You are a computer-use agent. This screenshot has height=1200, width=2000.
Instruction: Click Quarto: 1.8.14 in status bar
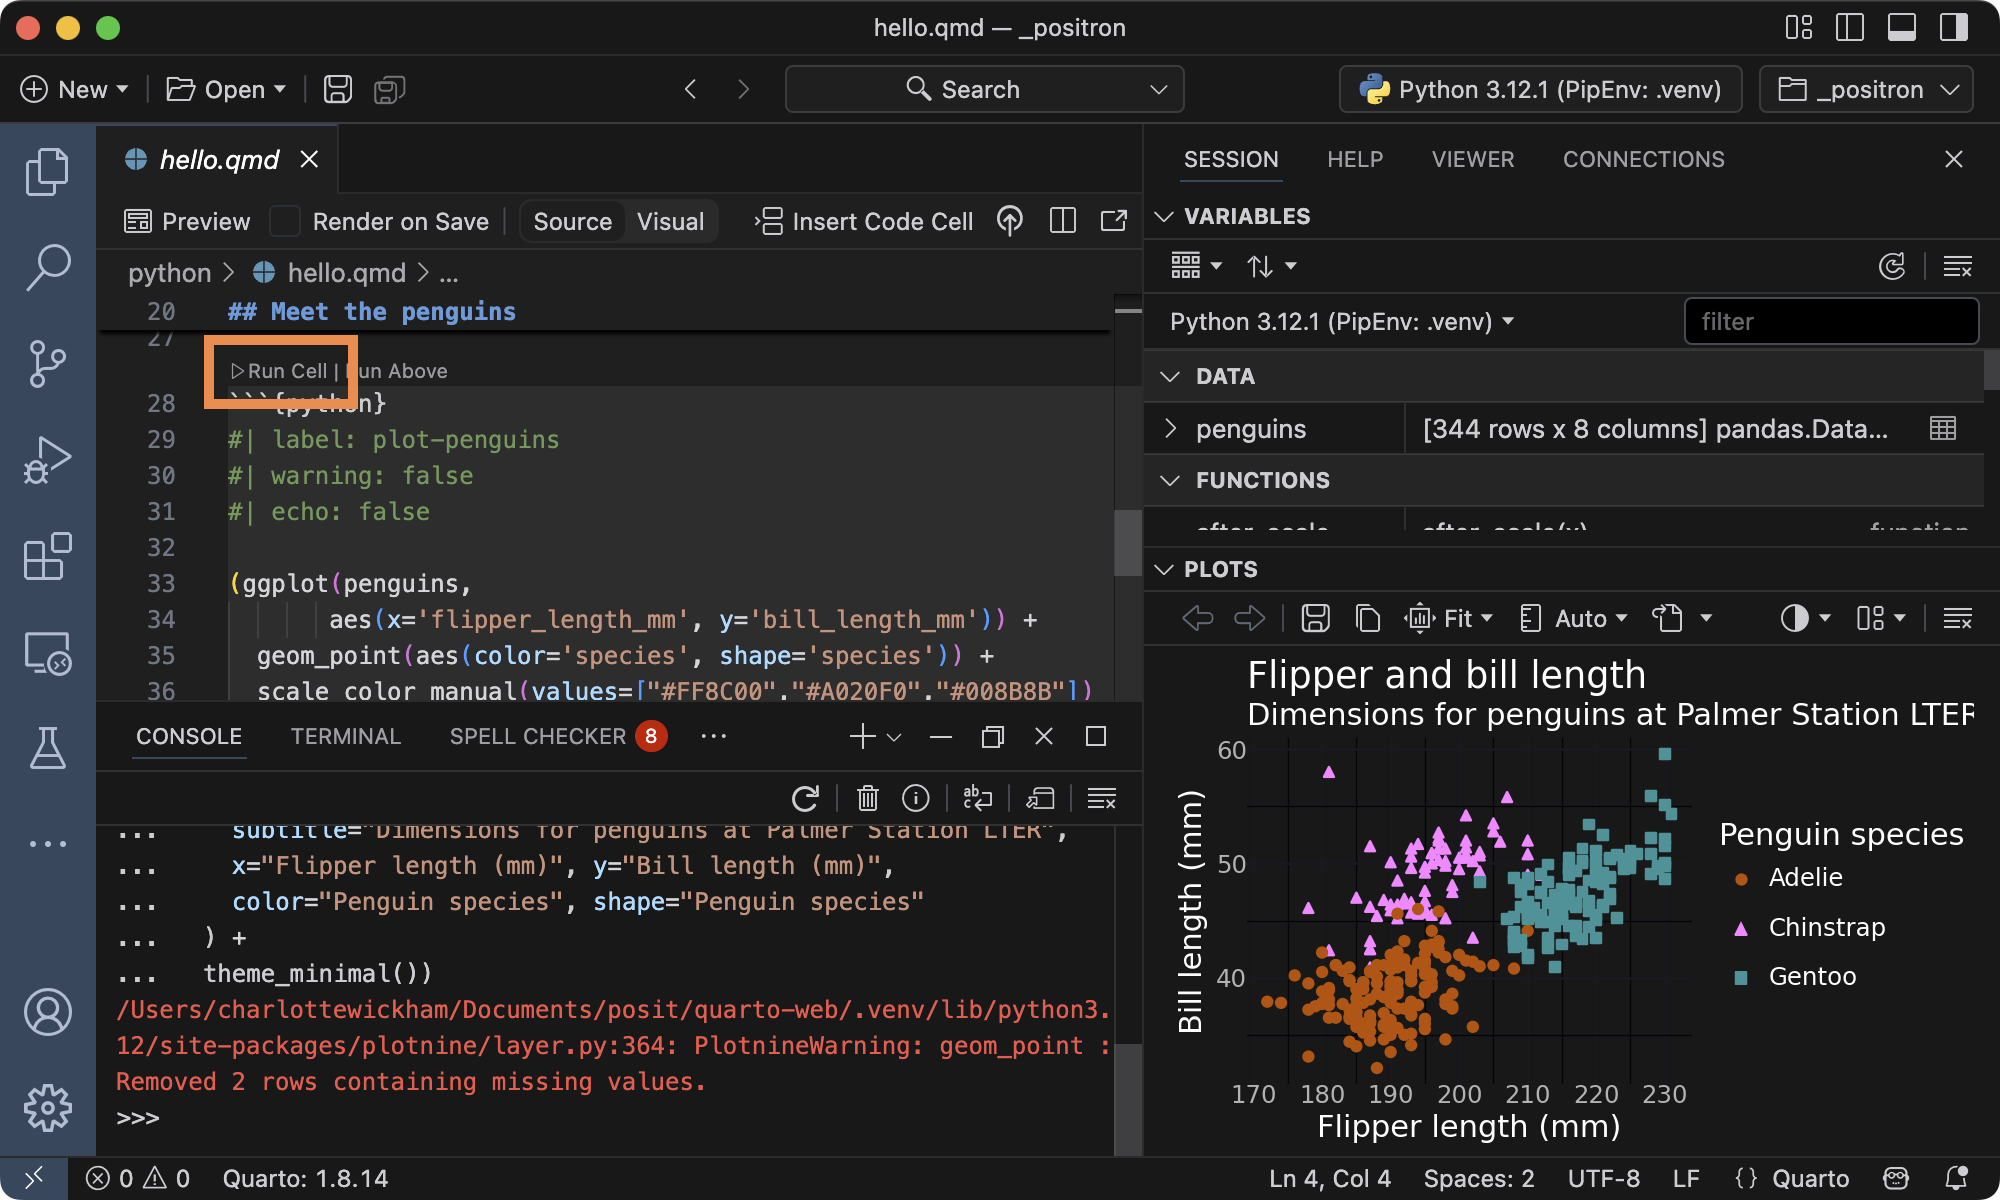(x=305, y=1178)
